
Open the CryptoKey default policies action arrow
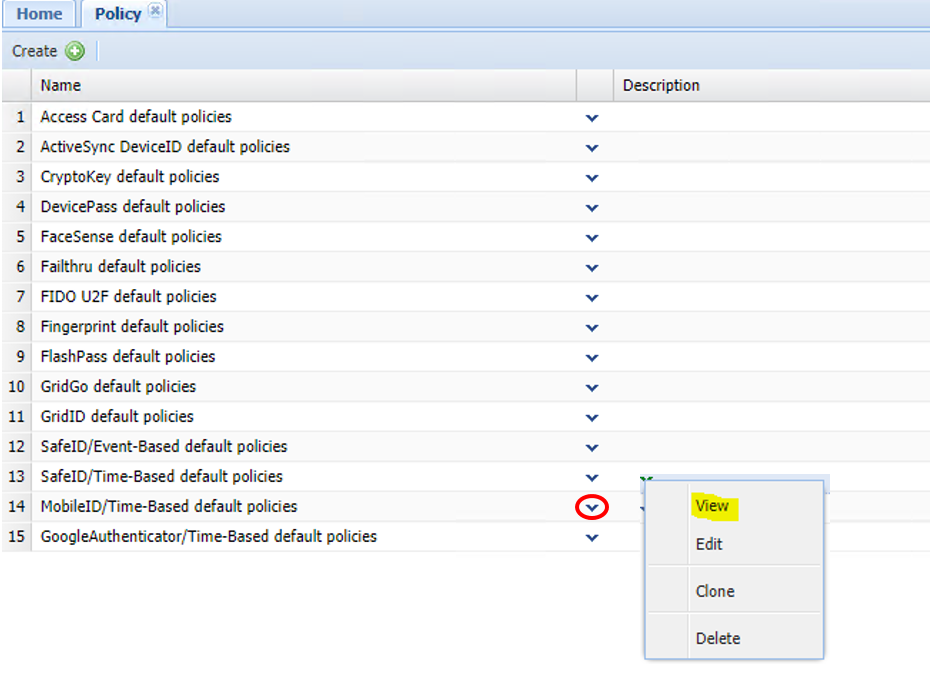coord(592,178)
